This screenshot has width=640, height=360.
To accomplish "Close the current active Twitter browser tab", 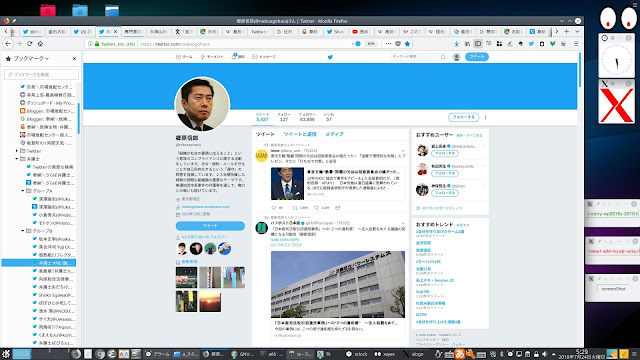I will tap(115, 31).
